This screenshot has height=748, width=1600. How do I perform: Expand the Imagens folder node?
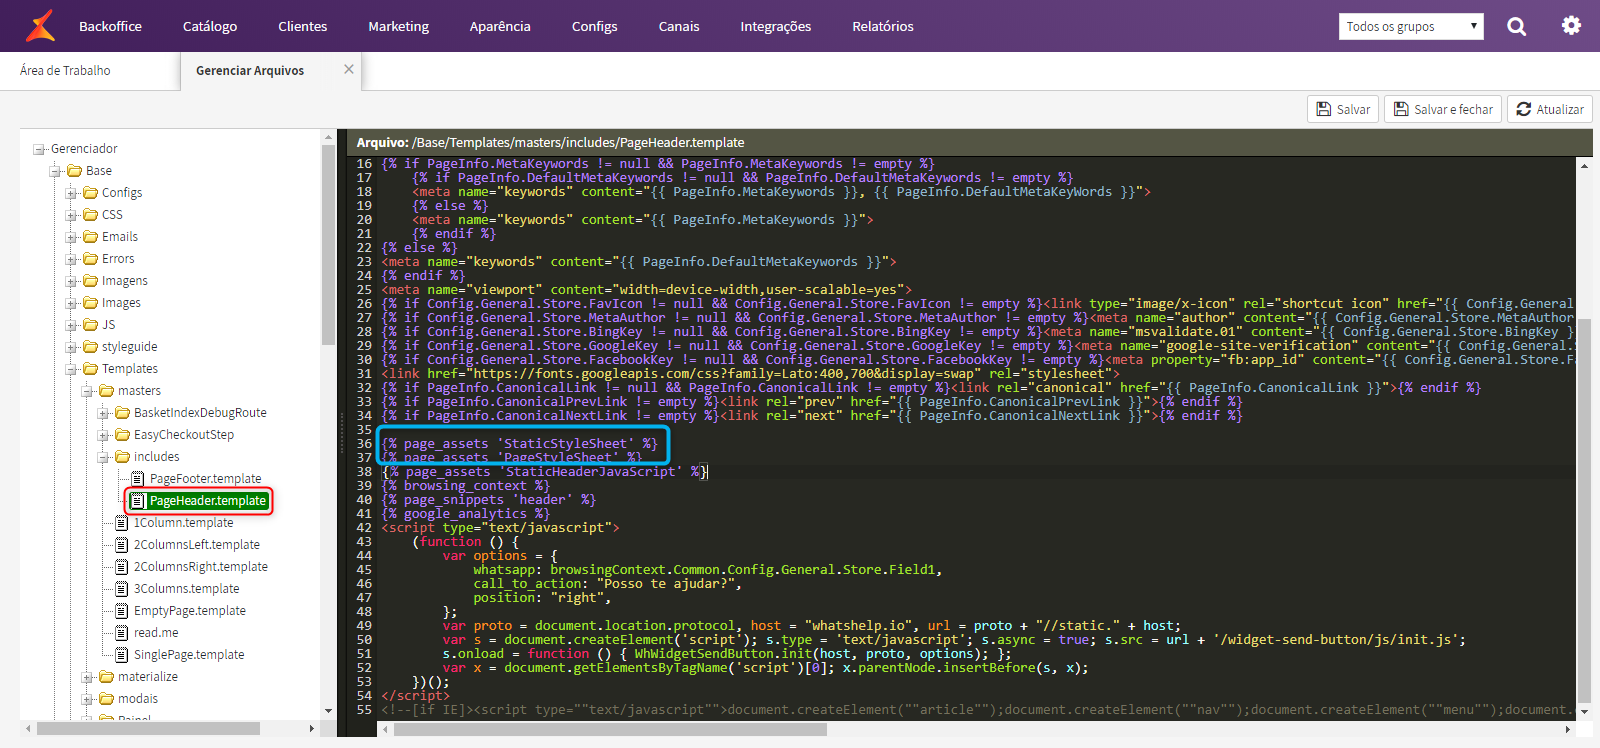(71, 282)
